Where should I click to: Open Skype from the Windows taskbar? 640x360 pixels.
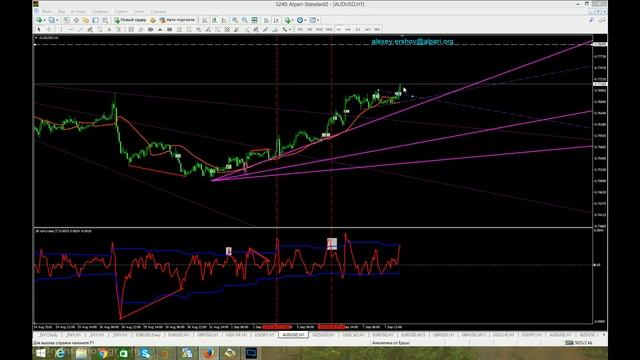coord(144,353)
